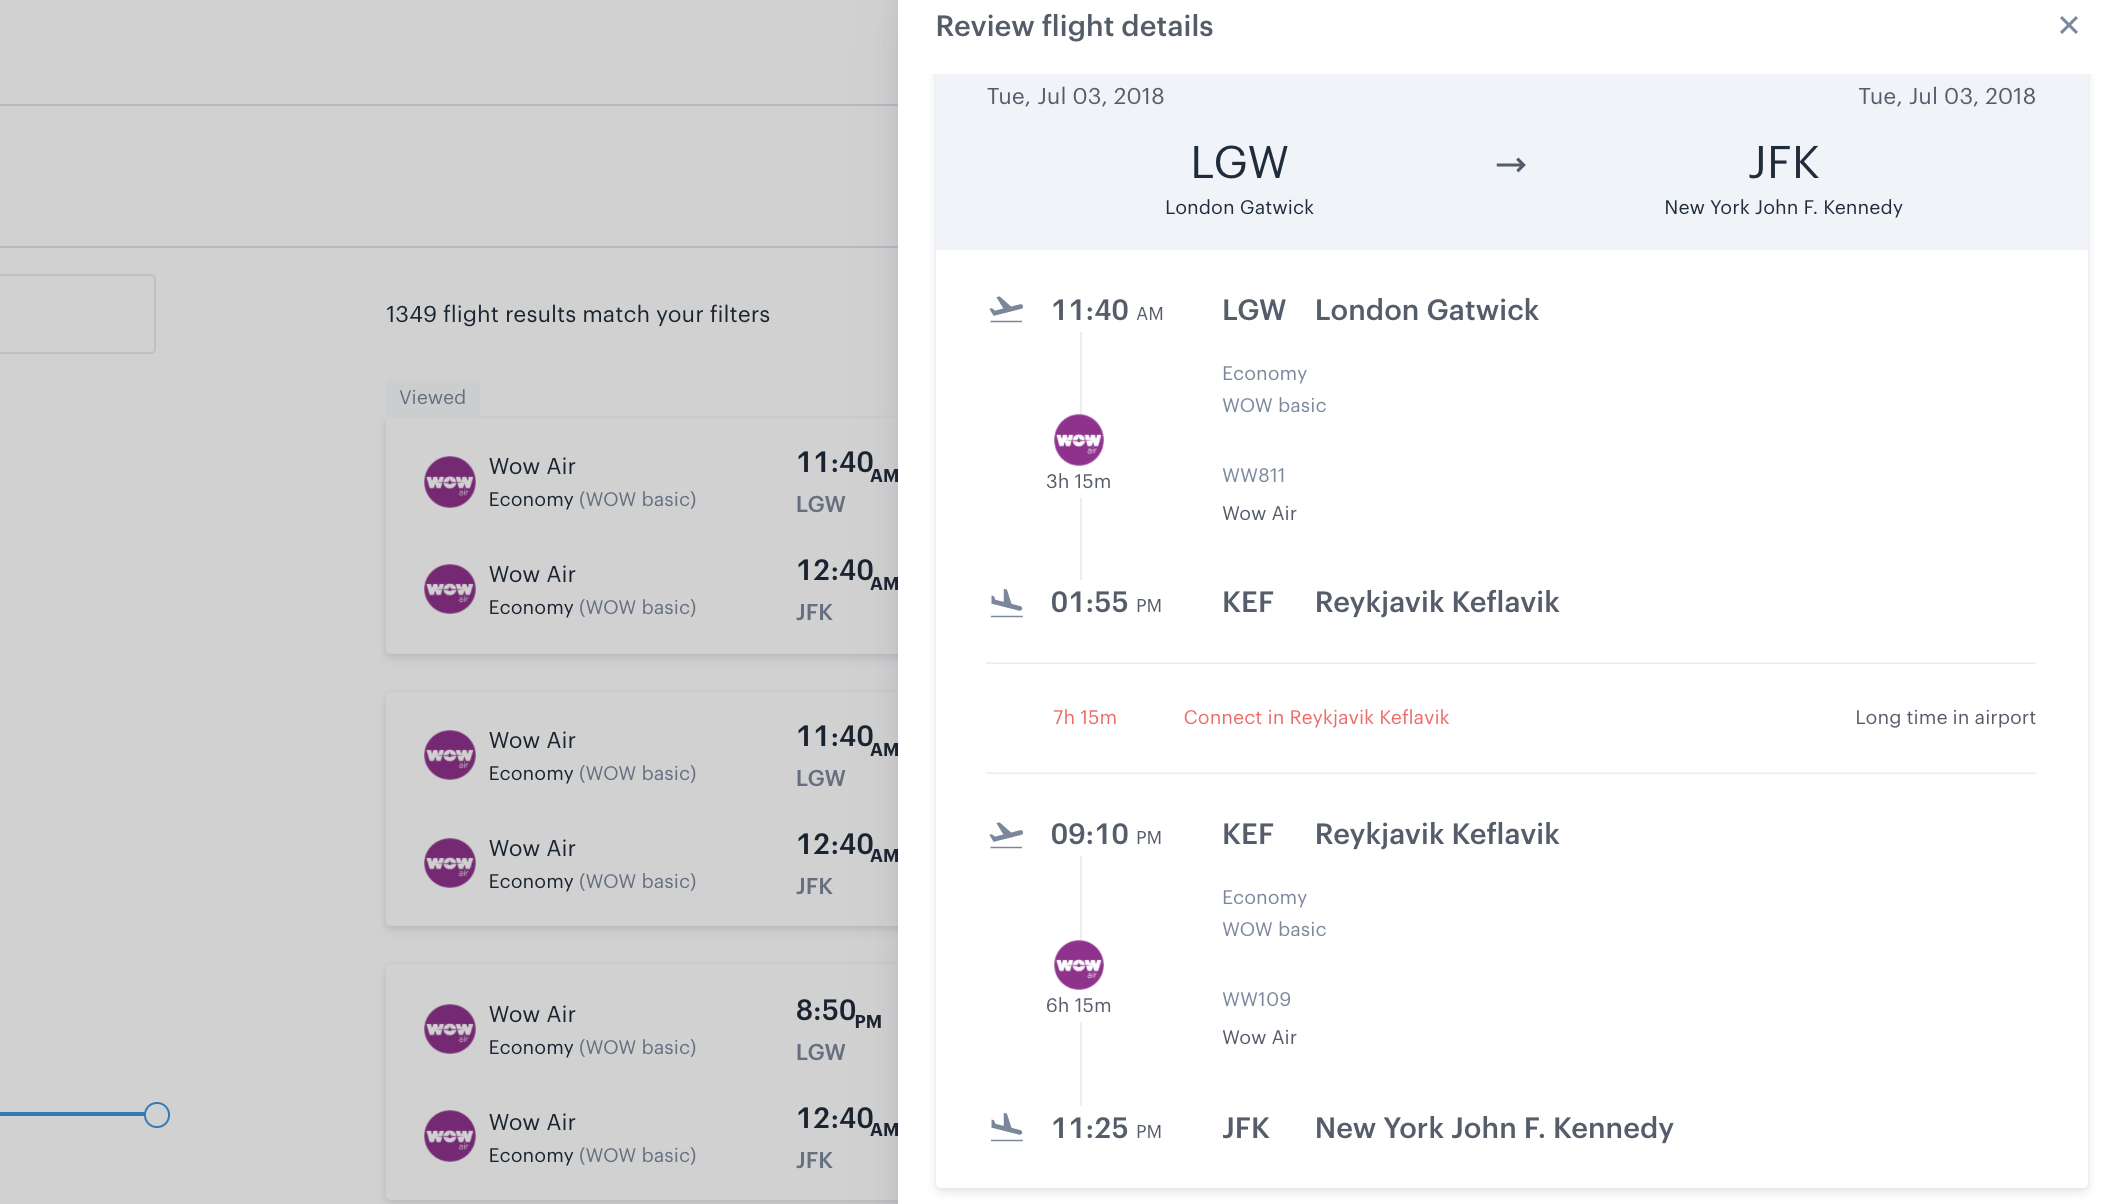This screenshot has width=2106, height=1204.
Task: Click the landing plane icon at 01:55 PM
Action: point(1006,603)
